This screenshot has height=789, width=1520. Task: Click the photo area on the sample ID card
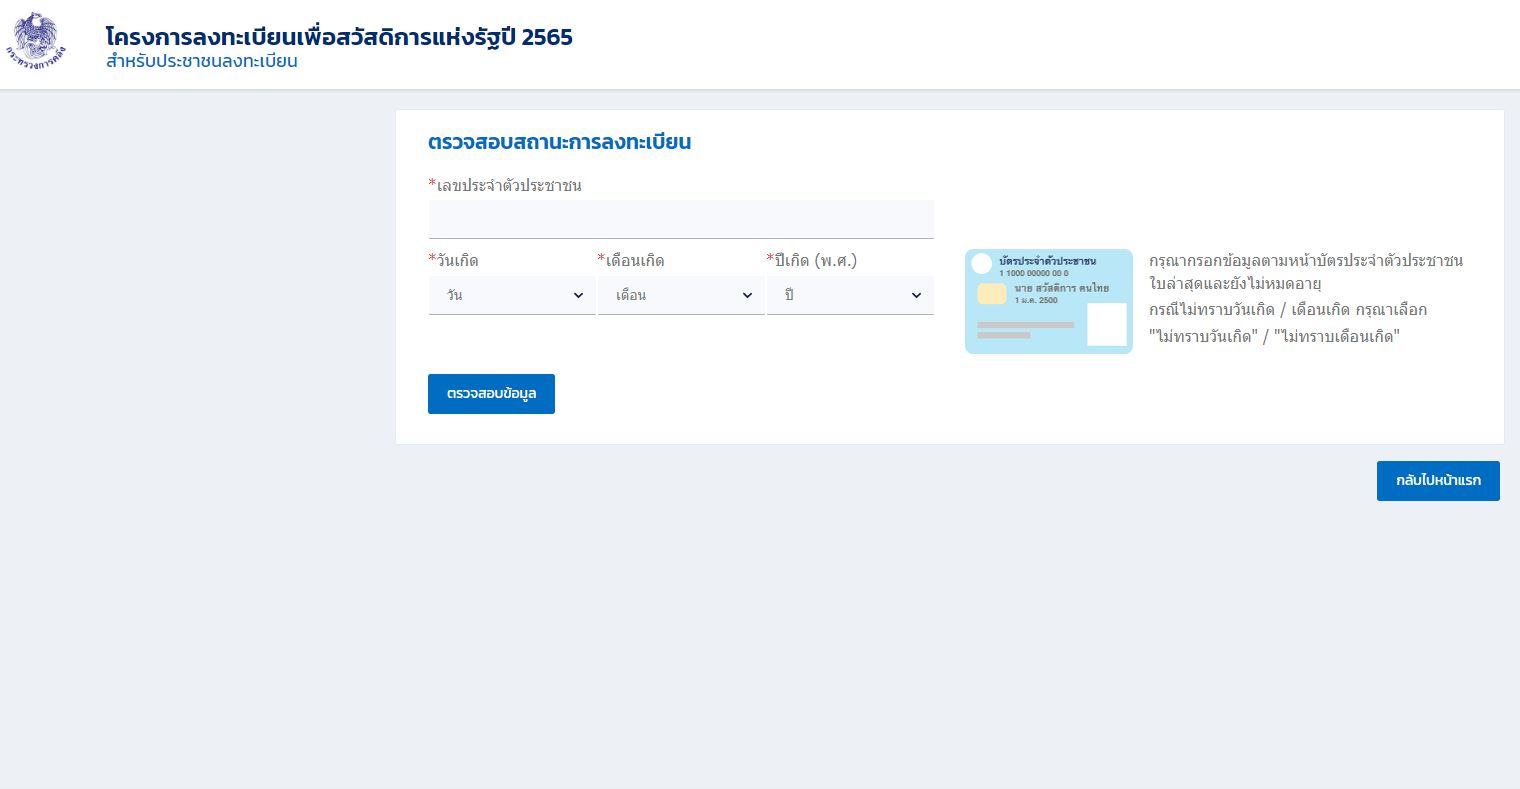[x=1107, y=324]
